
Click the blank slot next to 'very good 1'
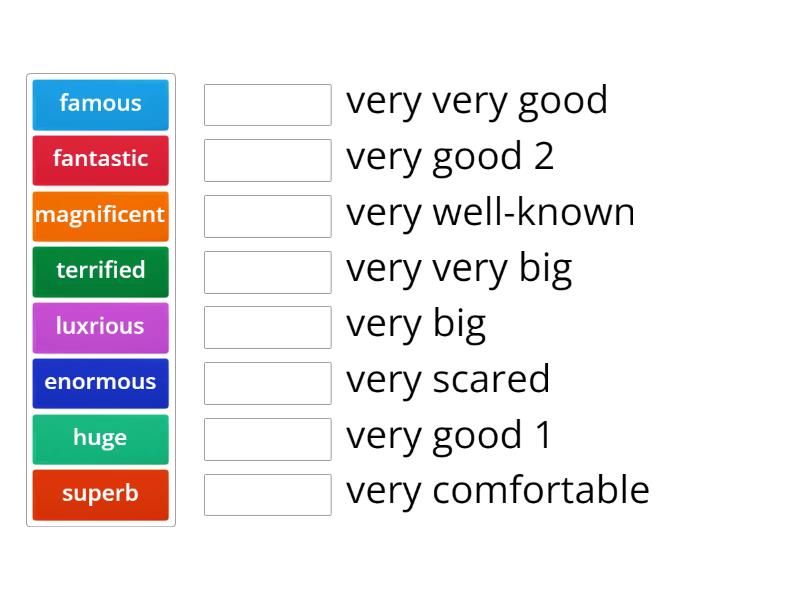pos(267,439)
